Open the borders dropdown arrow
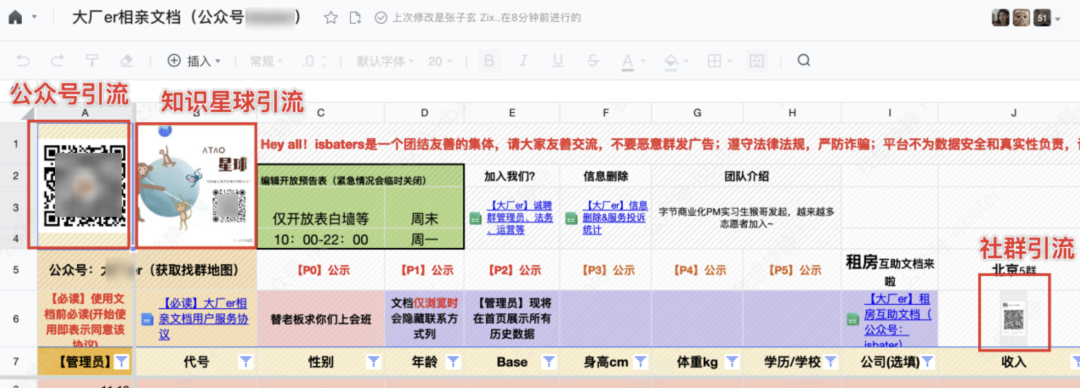Viewport: 1080px width, 388px height. pos(730,61)
